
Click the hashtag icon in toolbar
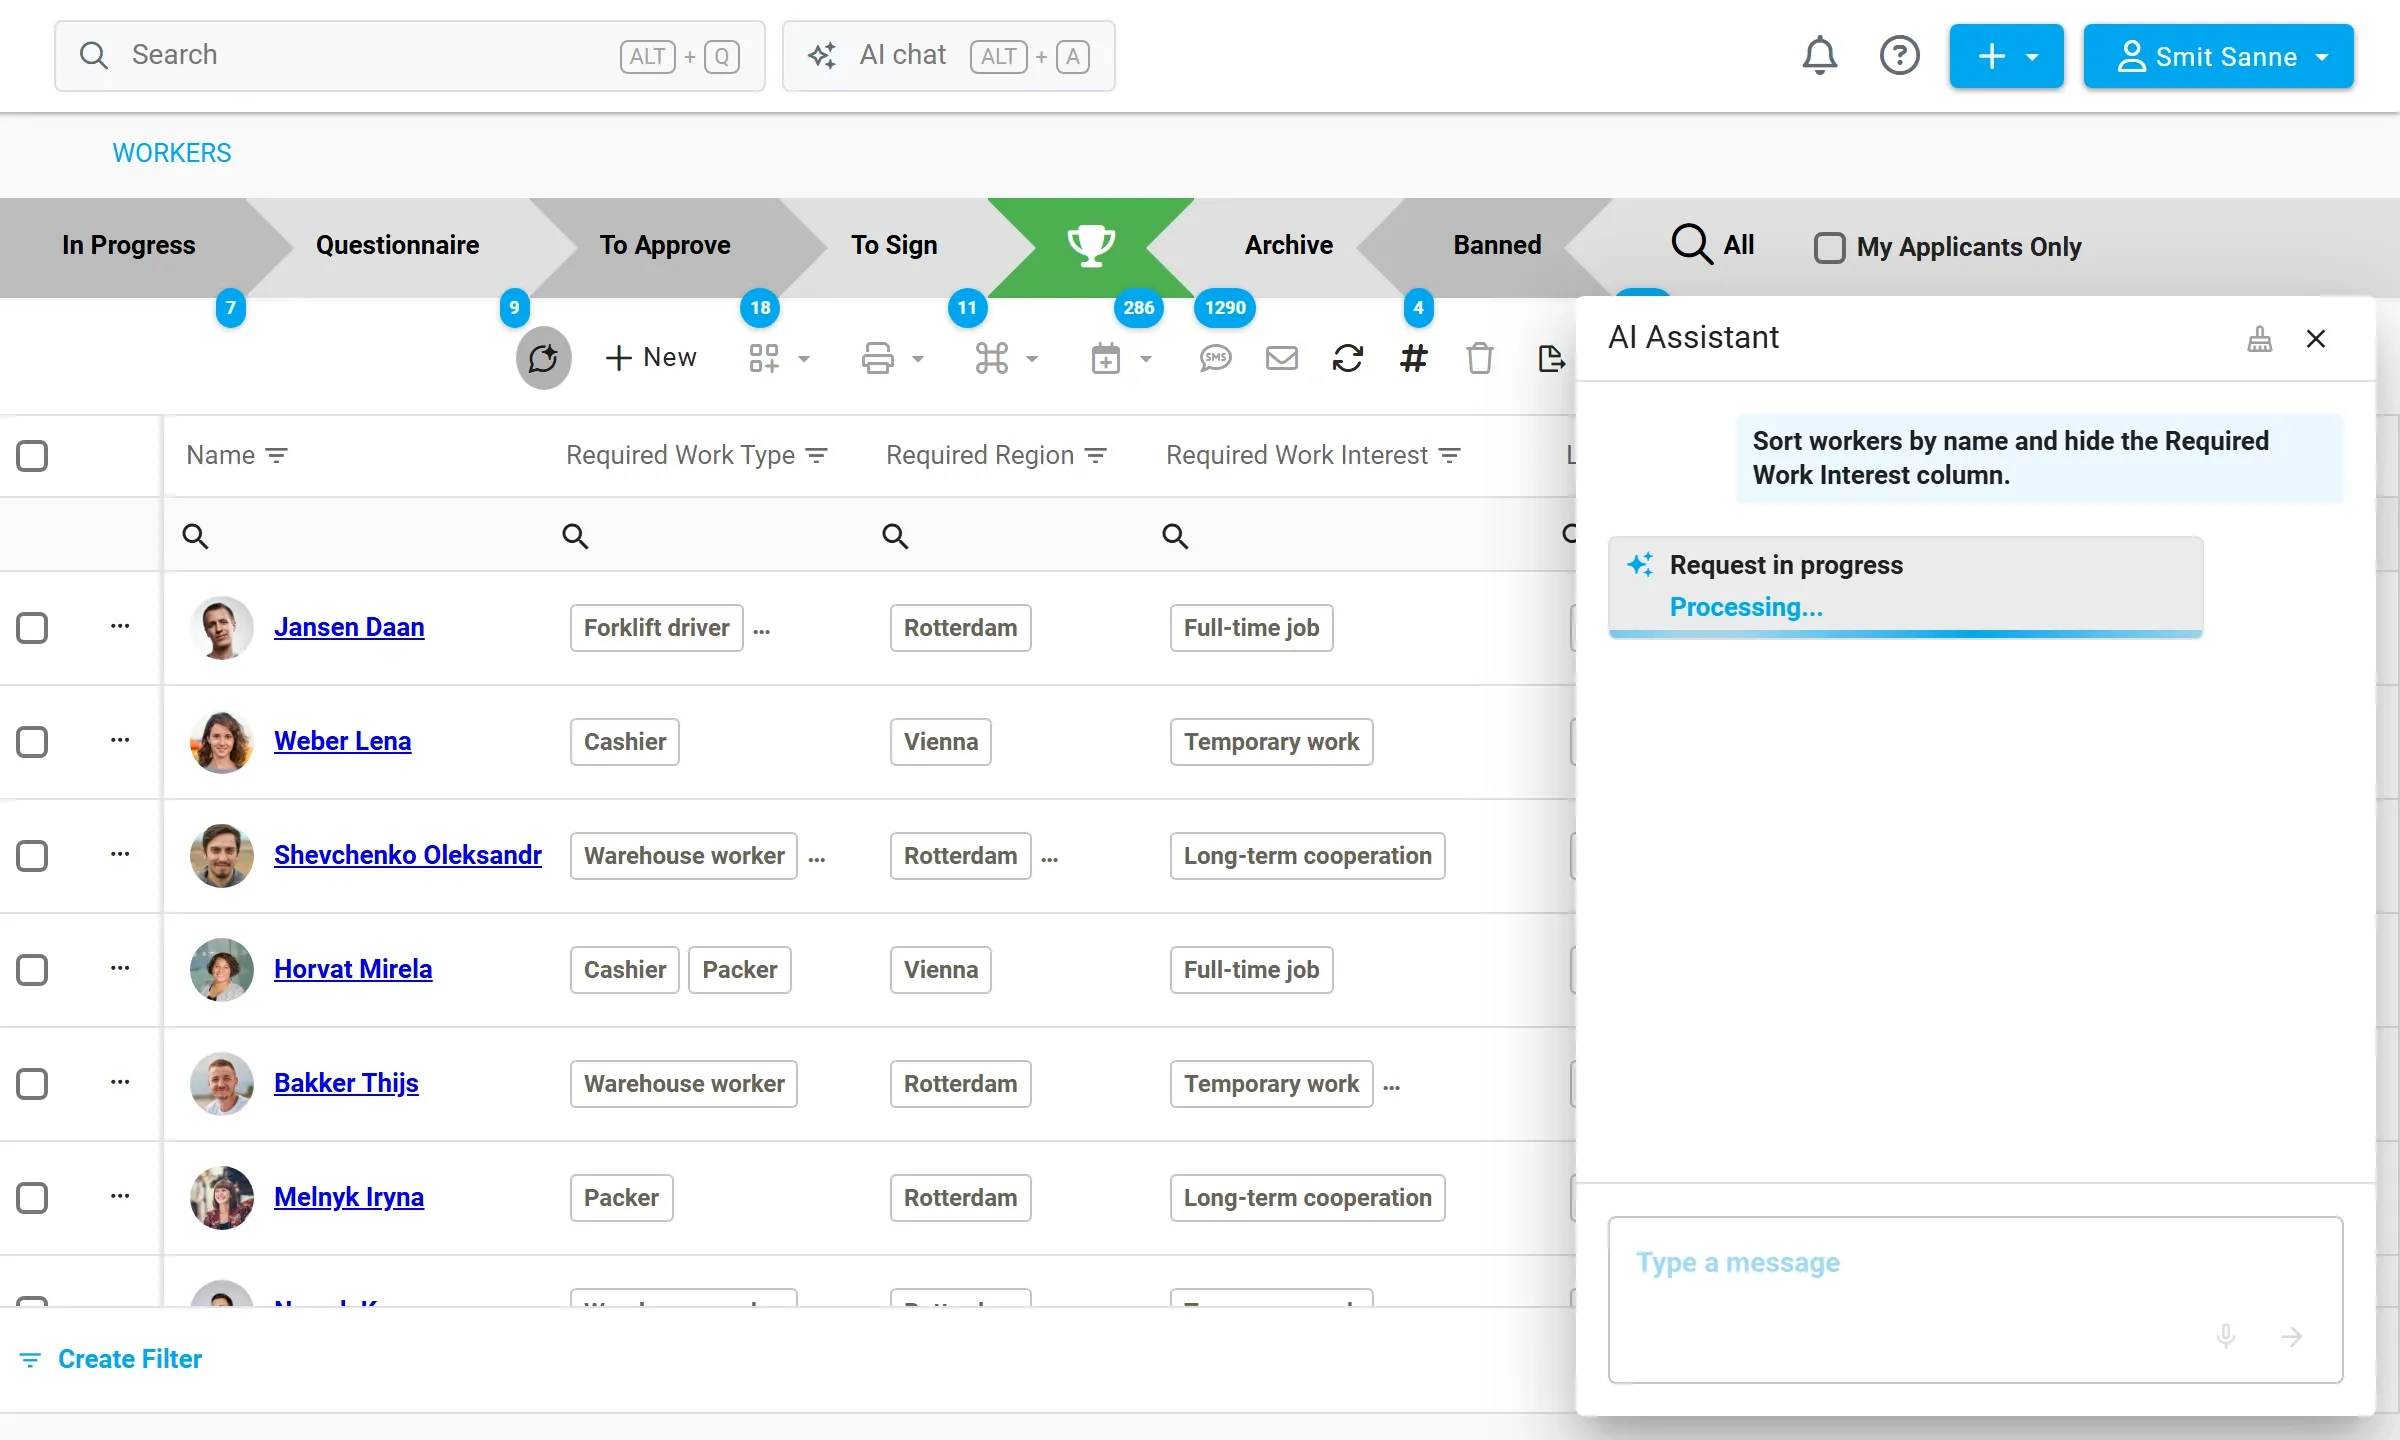(x=1413, y=358)
